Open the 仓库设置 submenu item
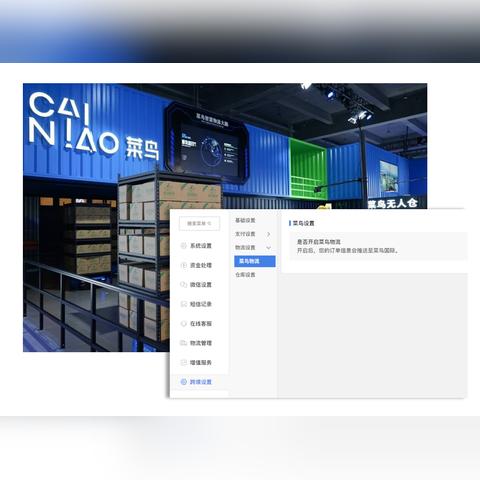This screenshot has width=480, height=480. point(245,275)
